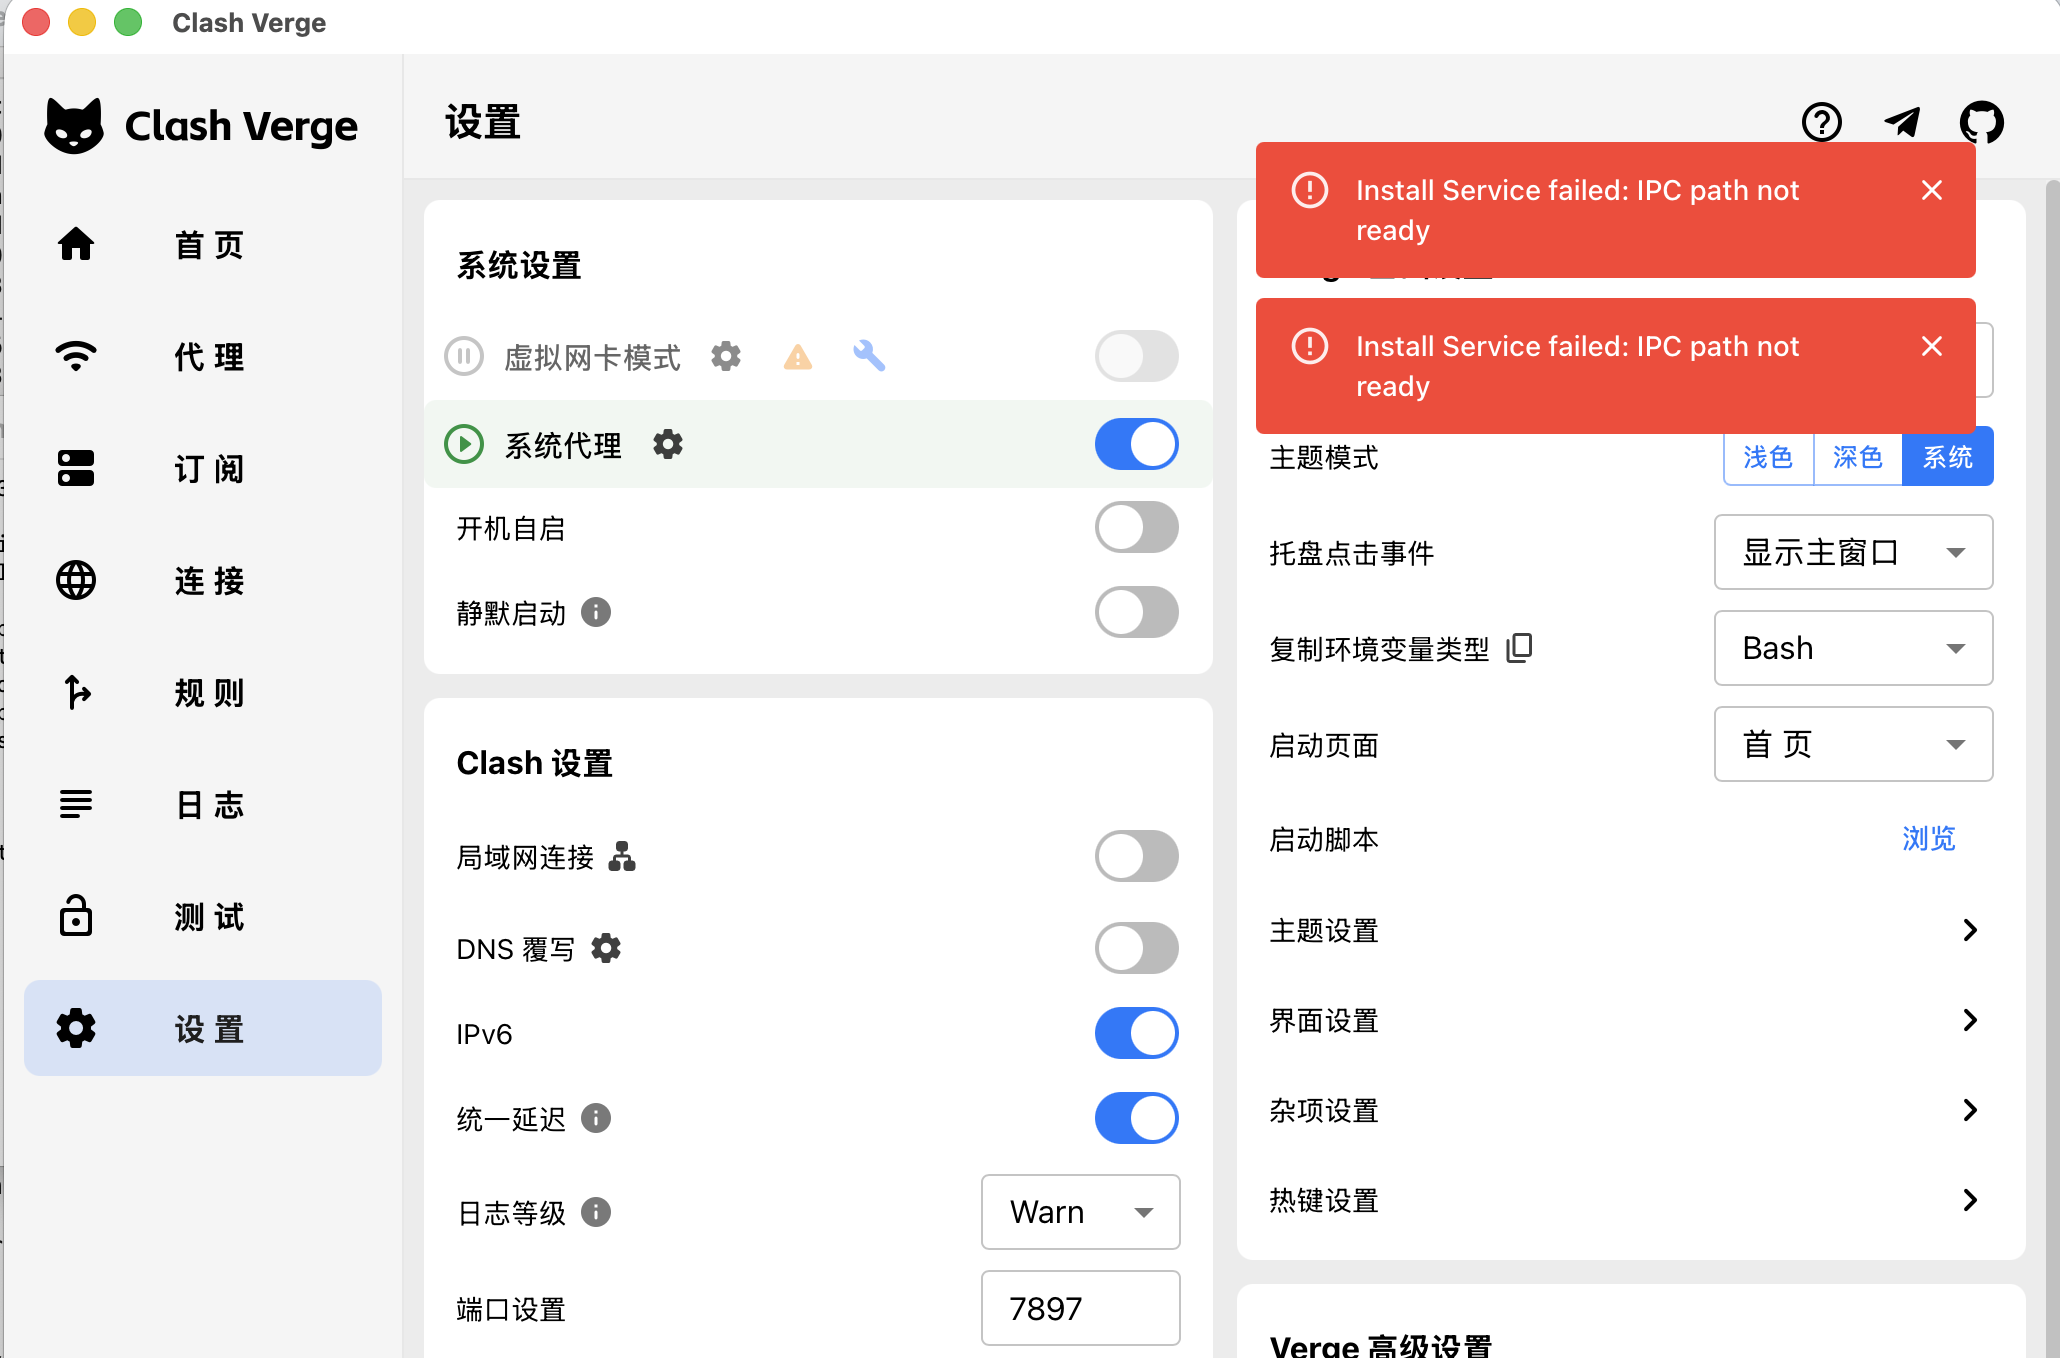Open the help documentation icon
The image size is (2060, 1358).
coord(1821,123)
